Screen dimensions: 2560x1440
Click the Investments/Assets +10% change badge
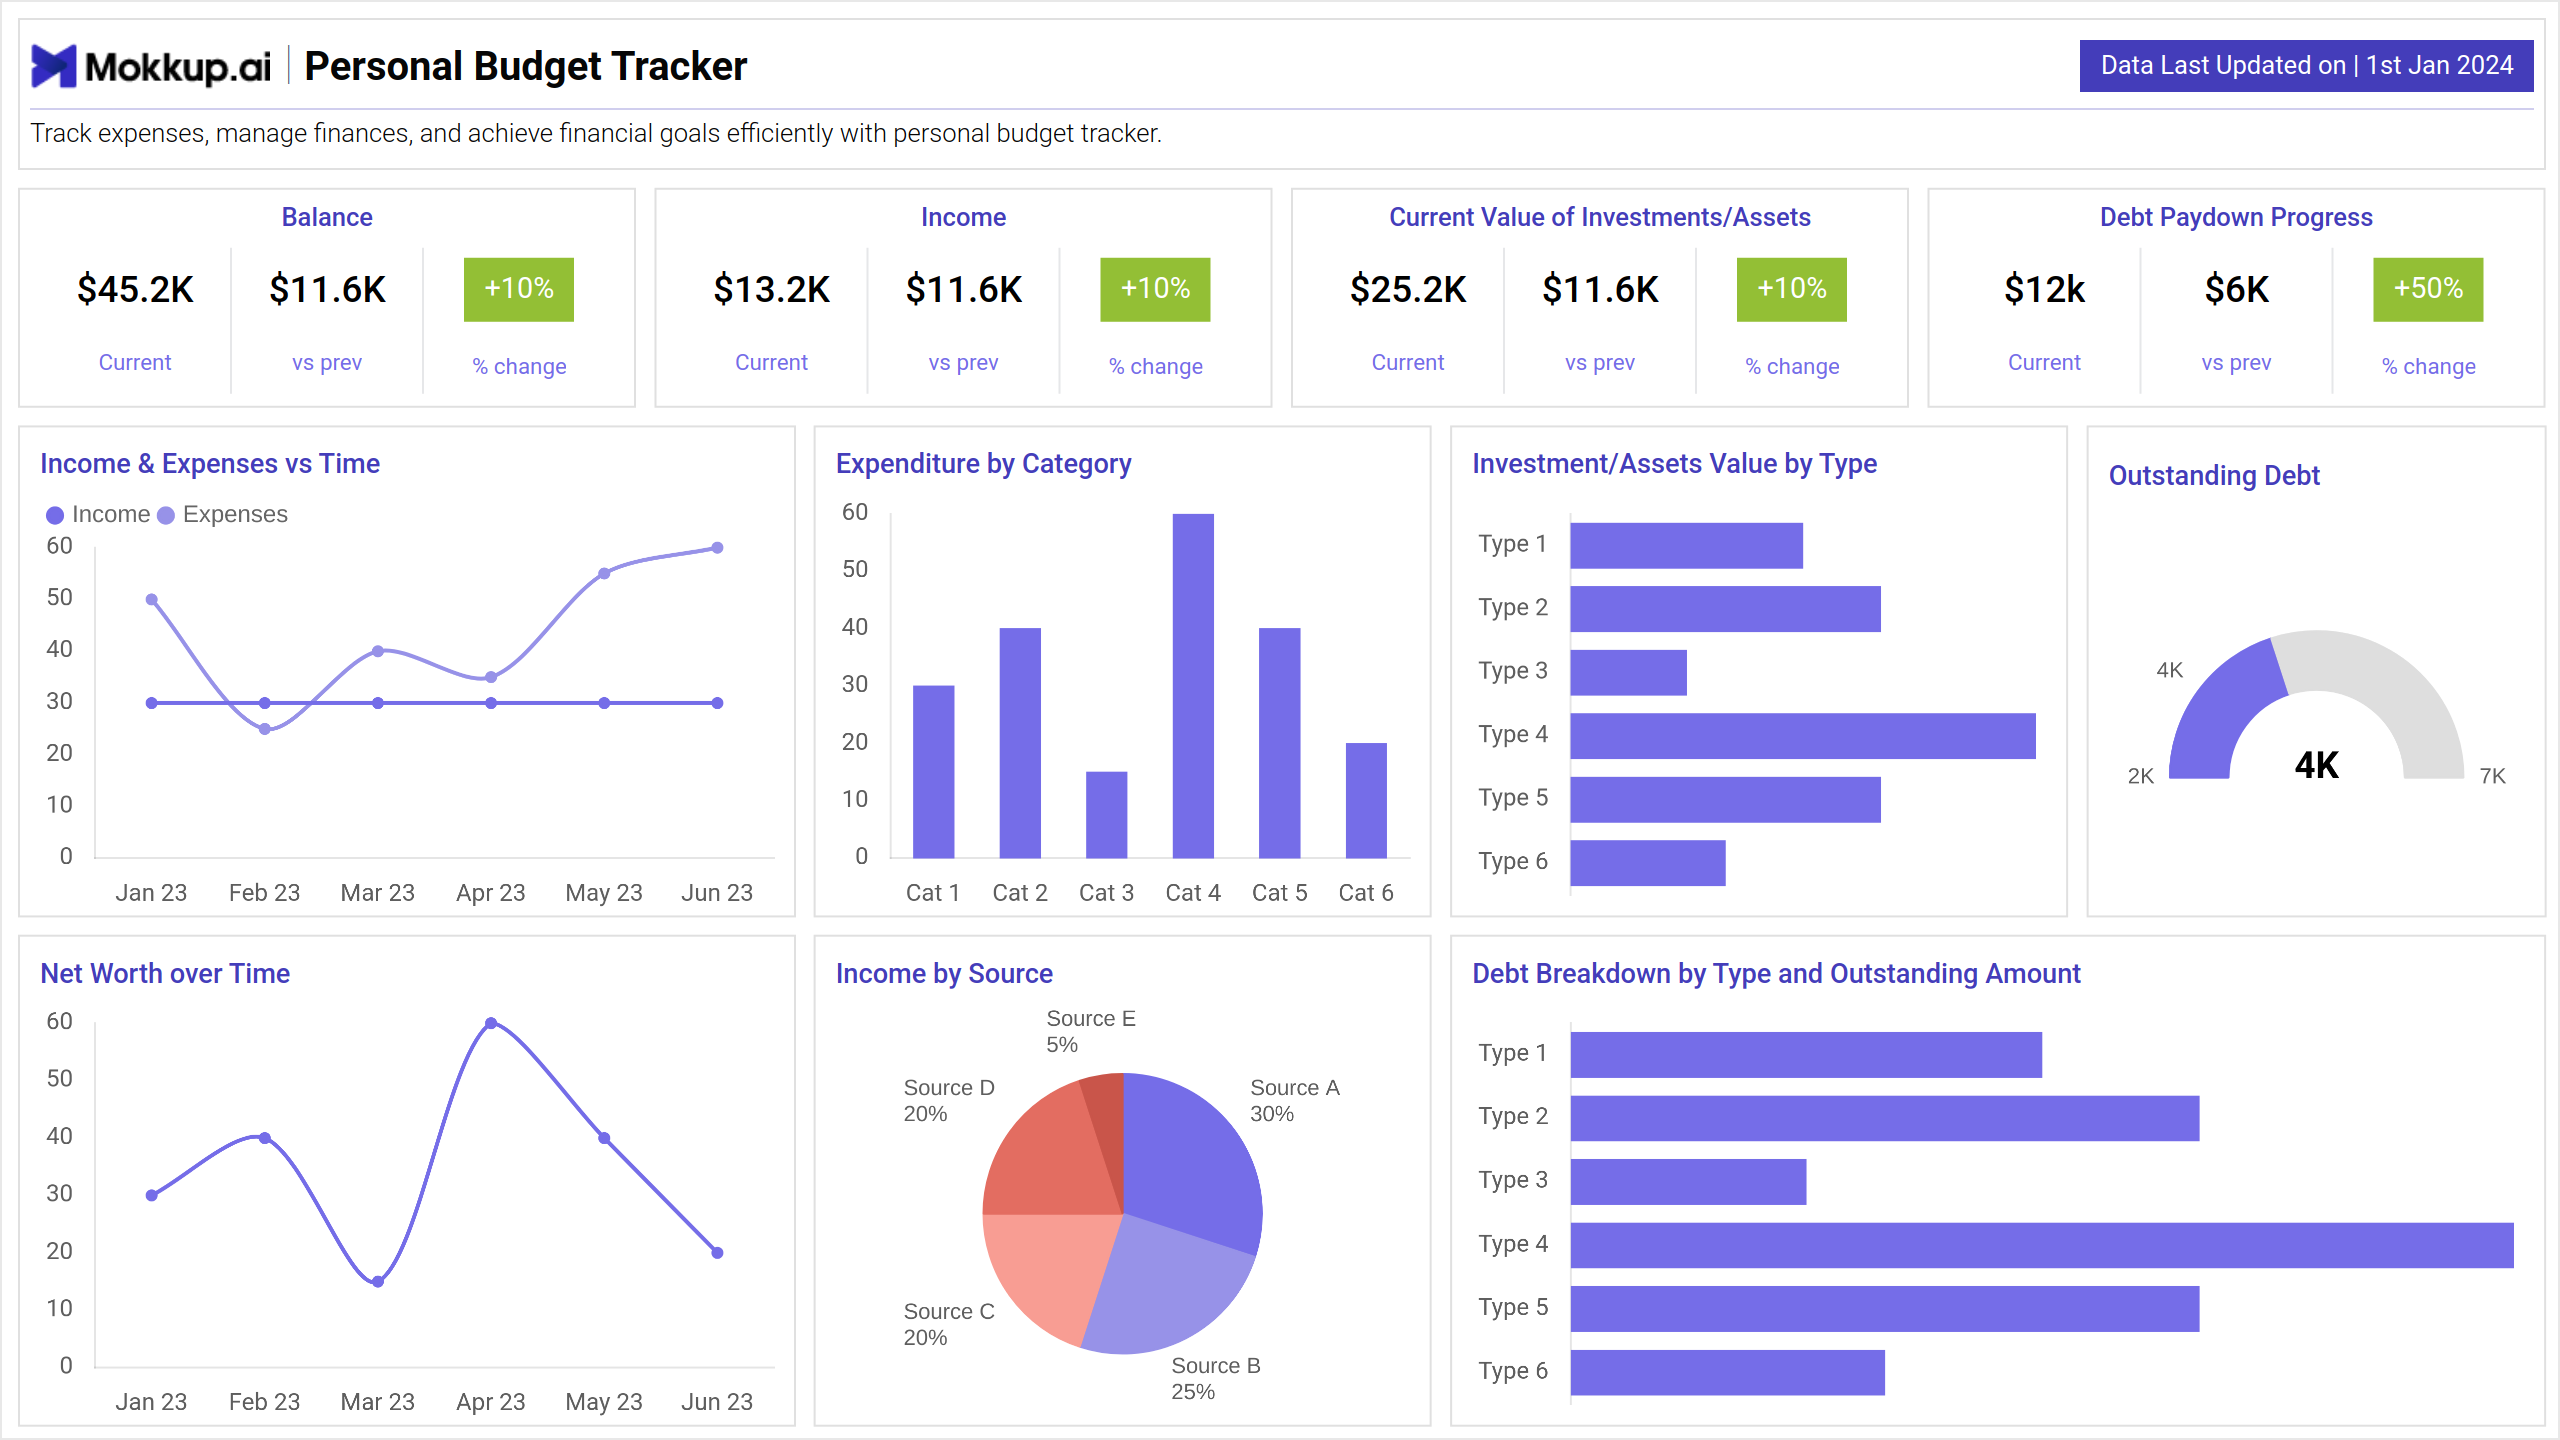[x=1792, y=289]
